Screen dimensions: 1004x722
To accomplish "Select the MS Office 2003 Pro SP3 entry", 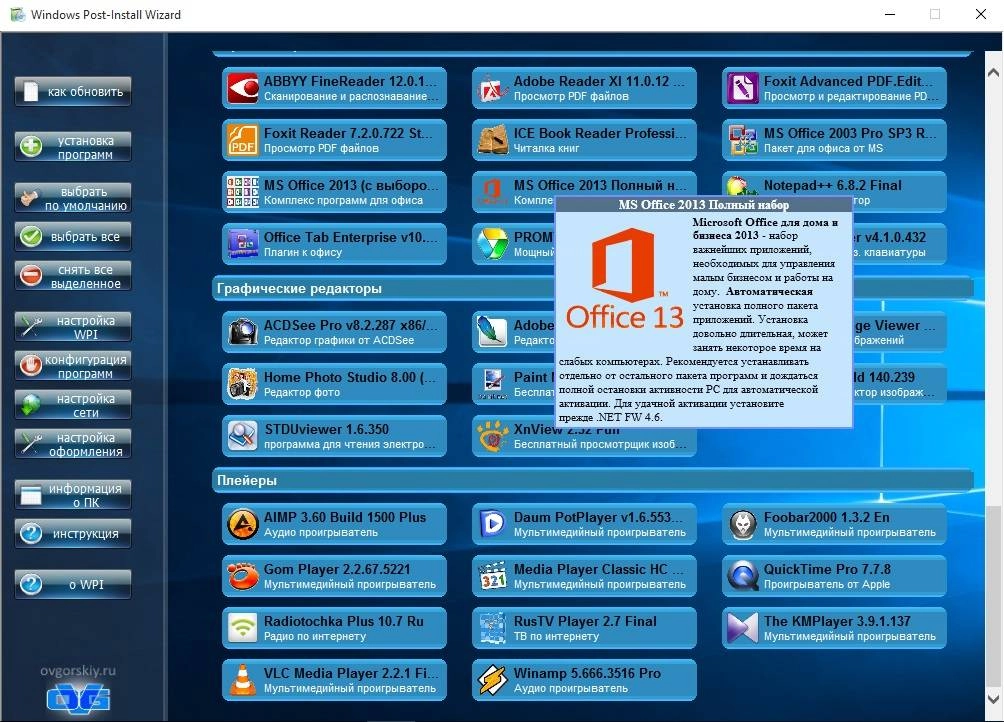I will [834, 140].
